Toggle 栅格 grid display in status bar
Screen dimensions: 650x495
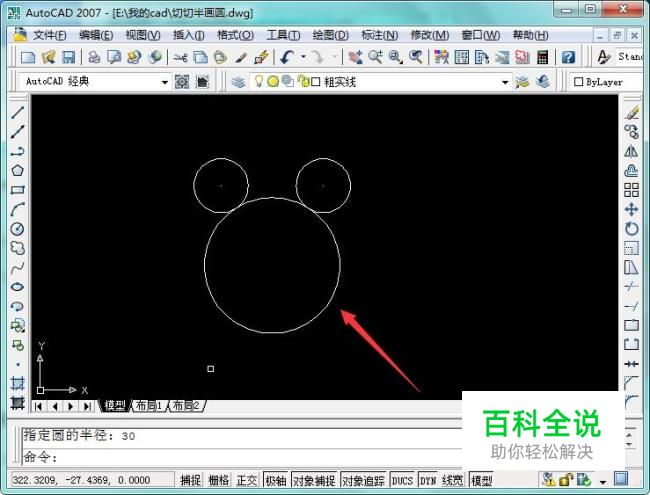pos(218,480)
